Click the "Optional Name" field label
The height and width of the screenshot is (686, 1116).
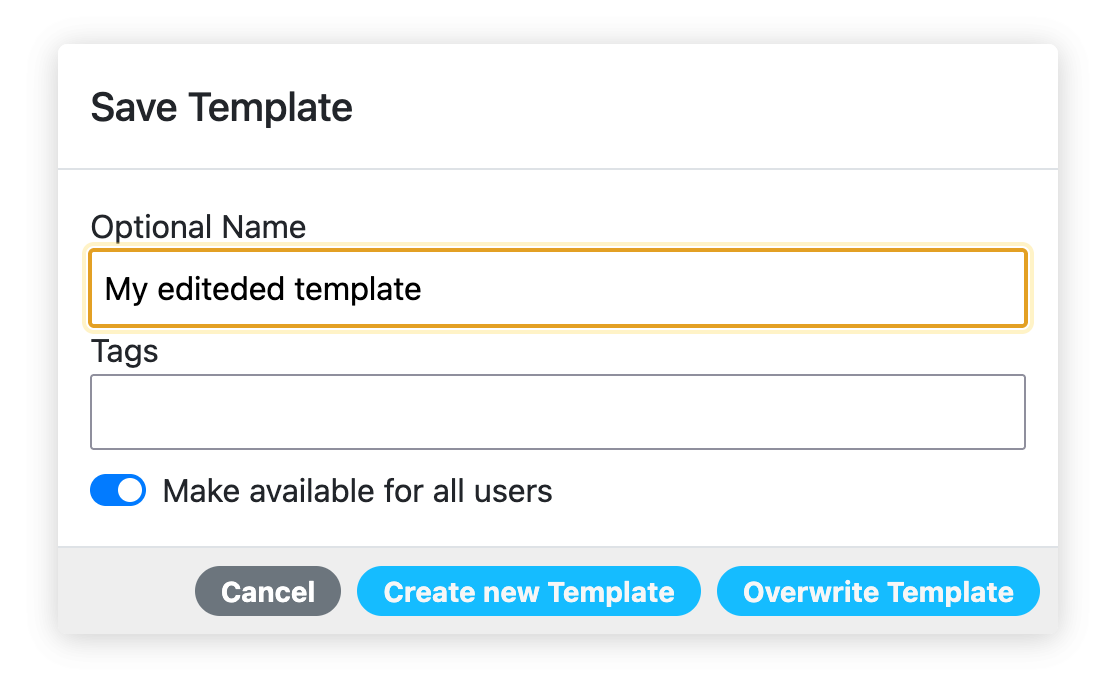[x=198, y=227]
